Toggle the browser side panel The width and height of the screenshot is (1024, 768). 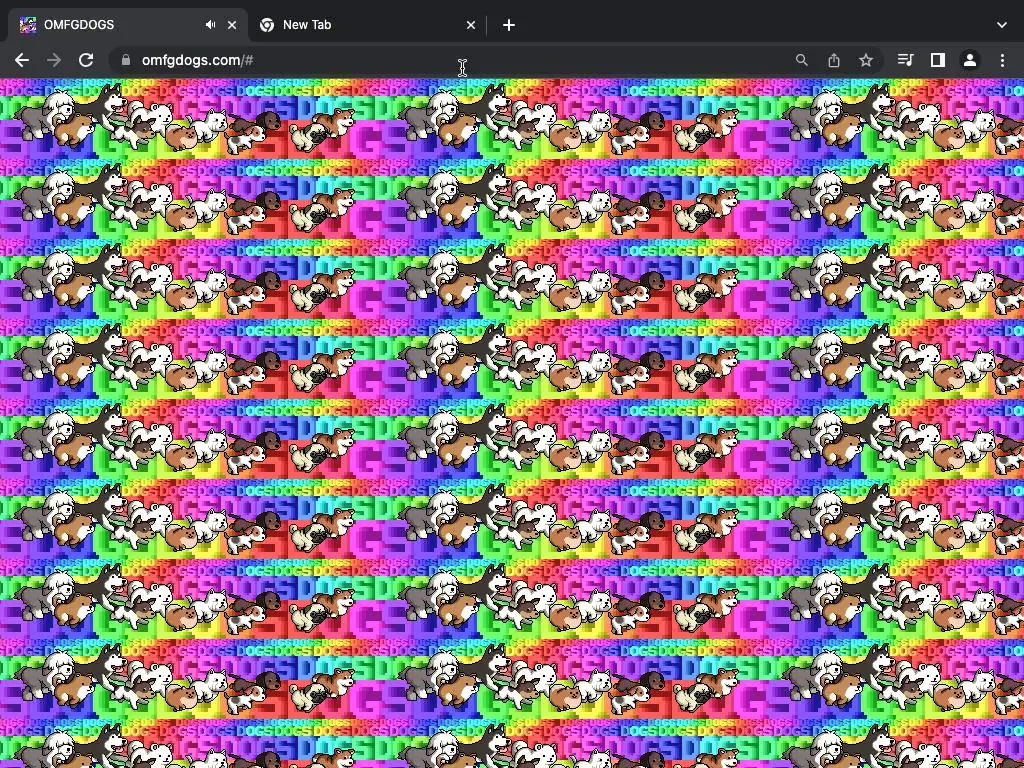pos(938,60)
